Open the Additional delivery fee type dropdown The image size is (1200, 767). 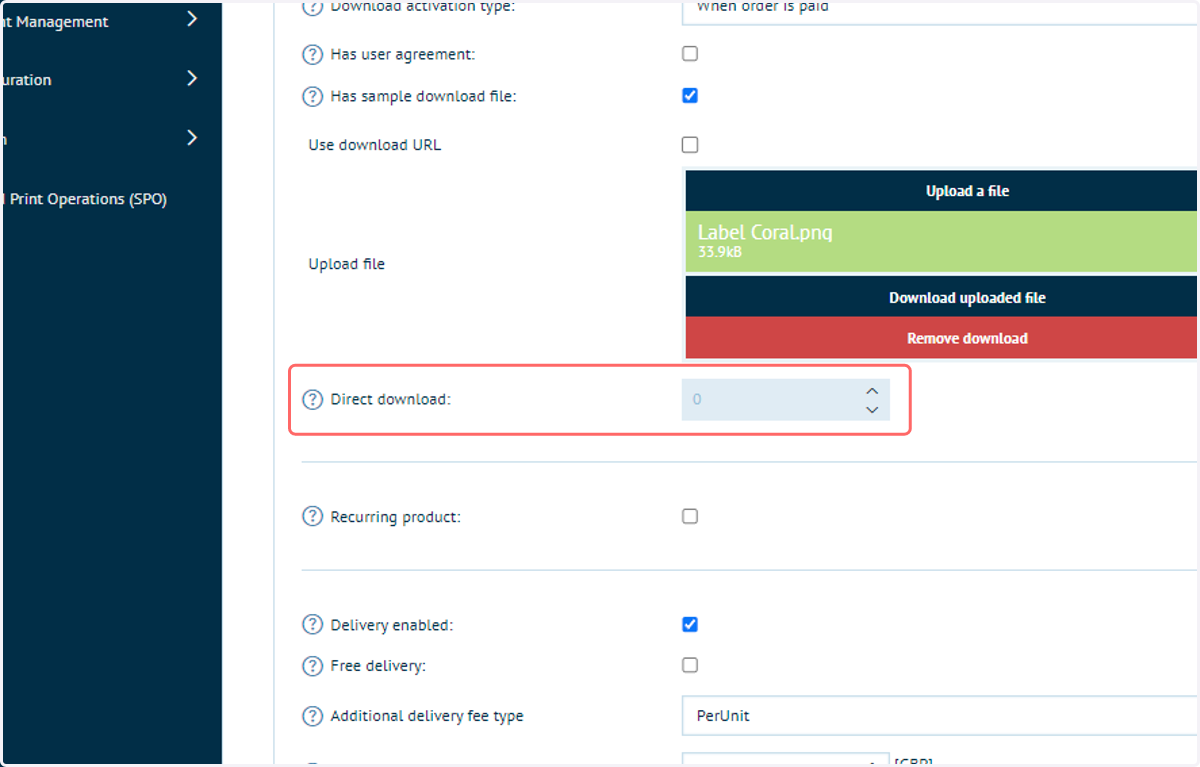[940, 716]
